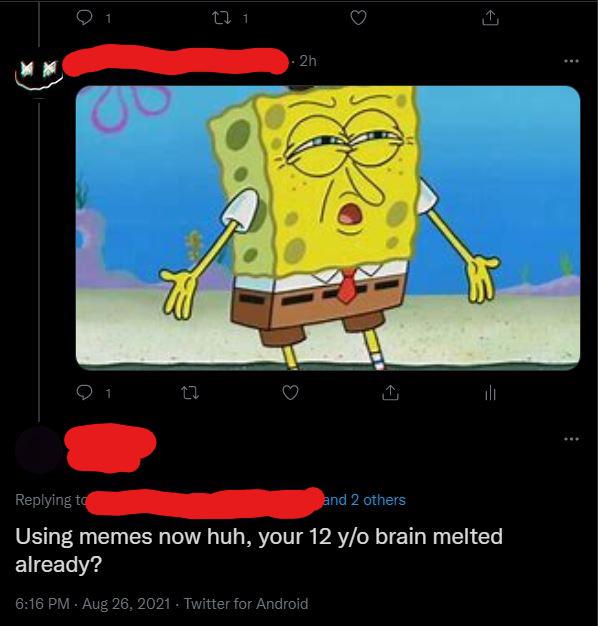Open more options dots on the main reply tweet
The width and height of the screenshot is (598, 626).
(x=571, y=439)
